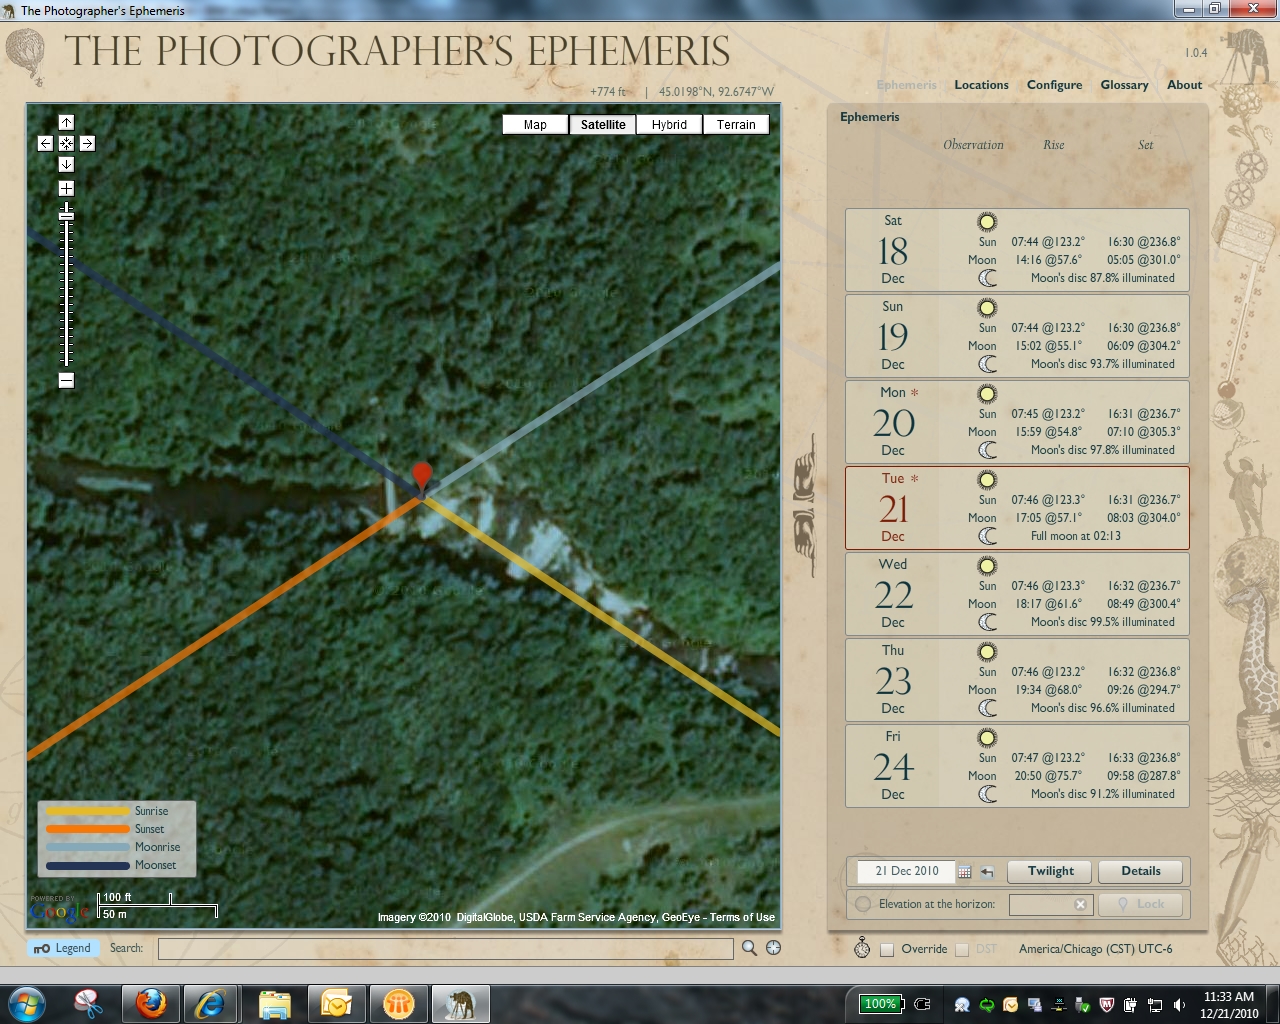Viewport: 1280px width, 1024px height.
Task: Enable the timezone Override checkbox
Action: (887, 949)
